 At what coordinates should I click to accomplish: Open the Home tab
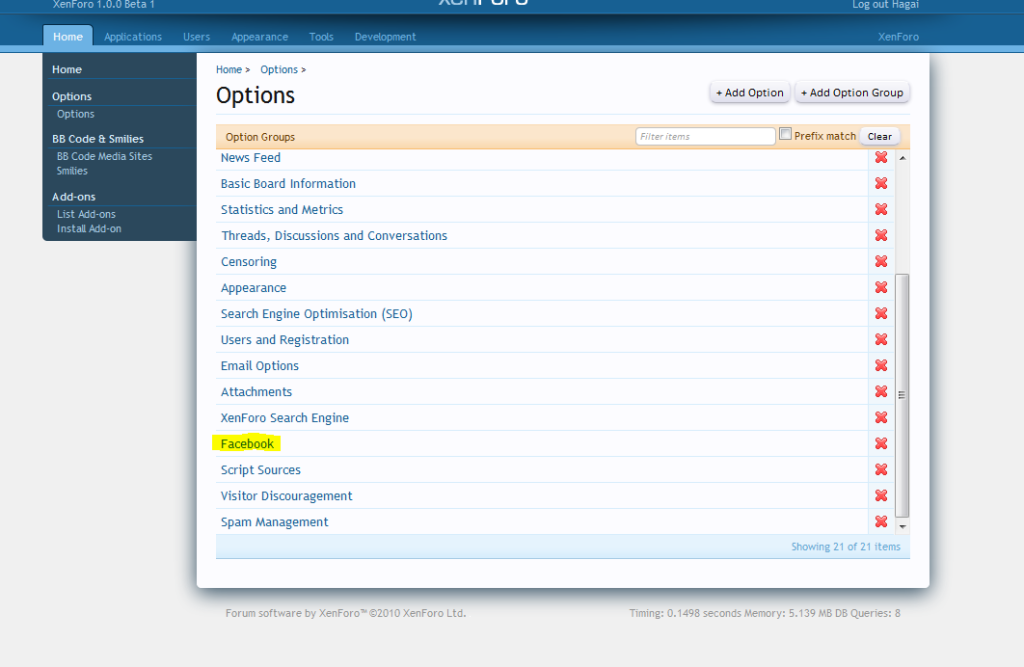[x=68, y=37]
